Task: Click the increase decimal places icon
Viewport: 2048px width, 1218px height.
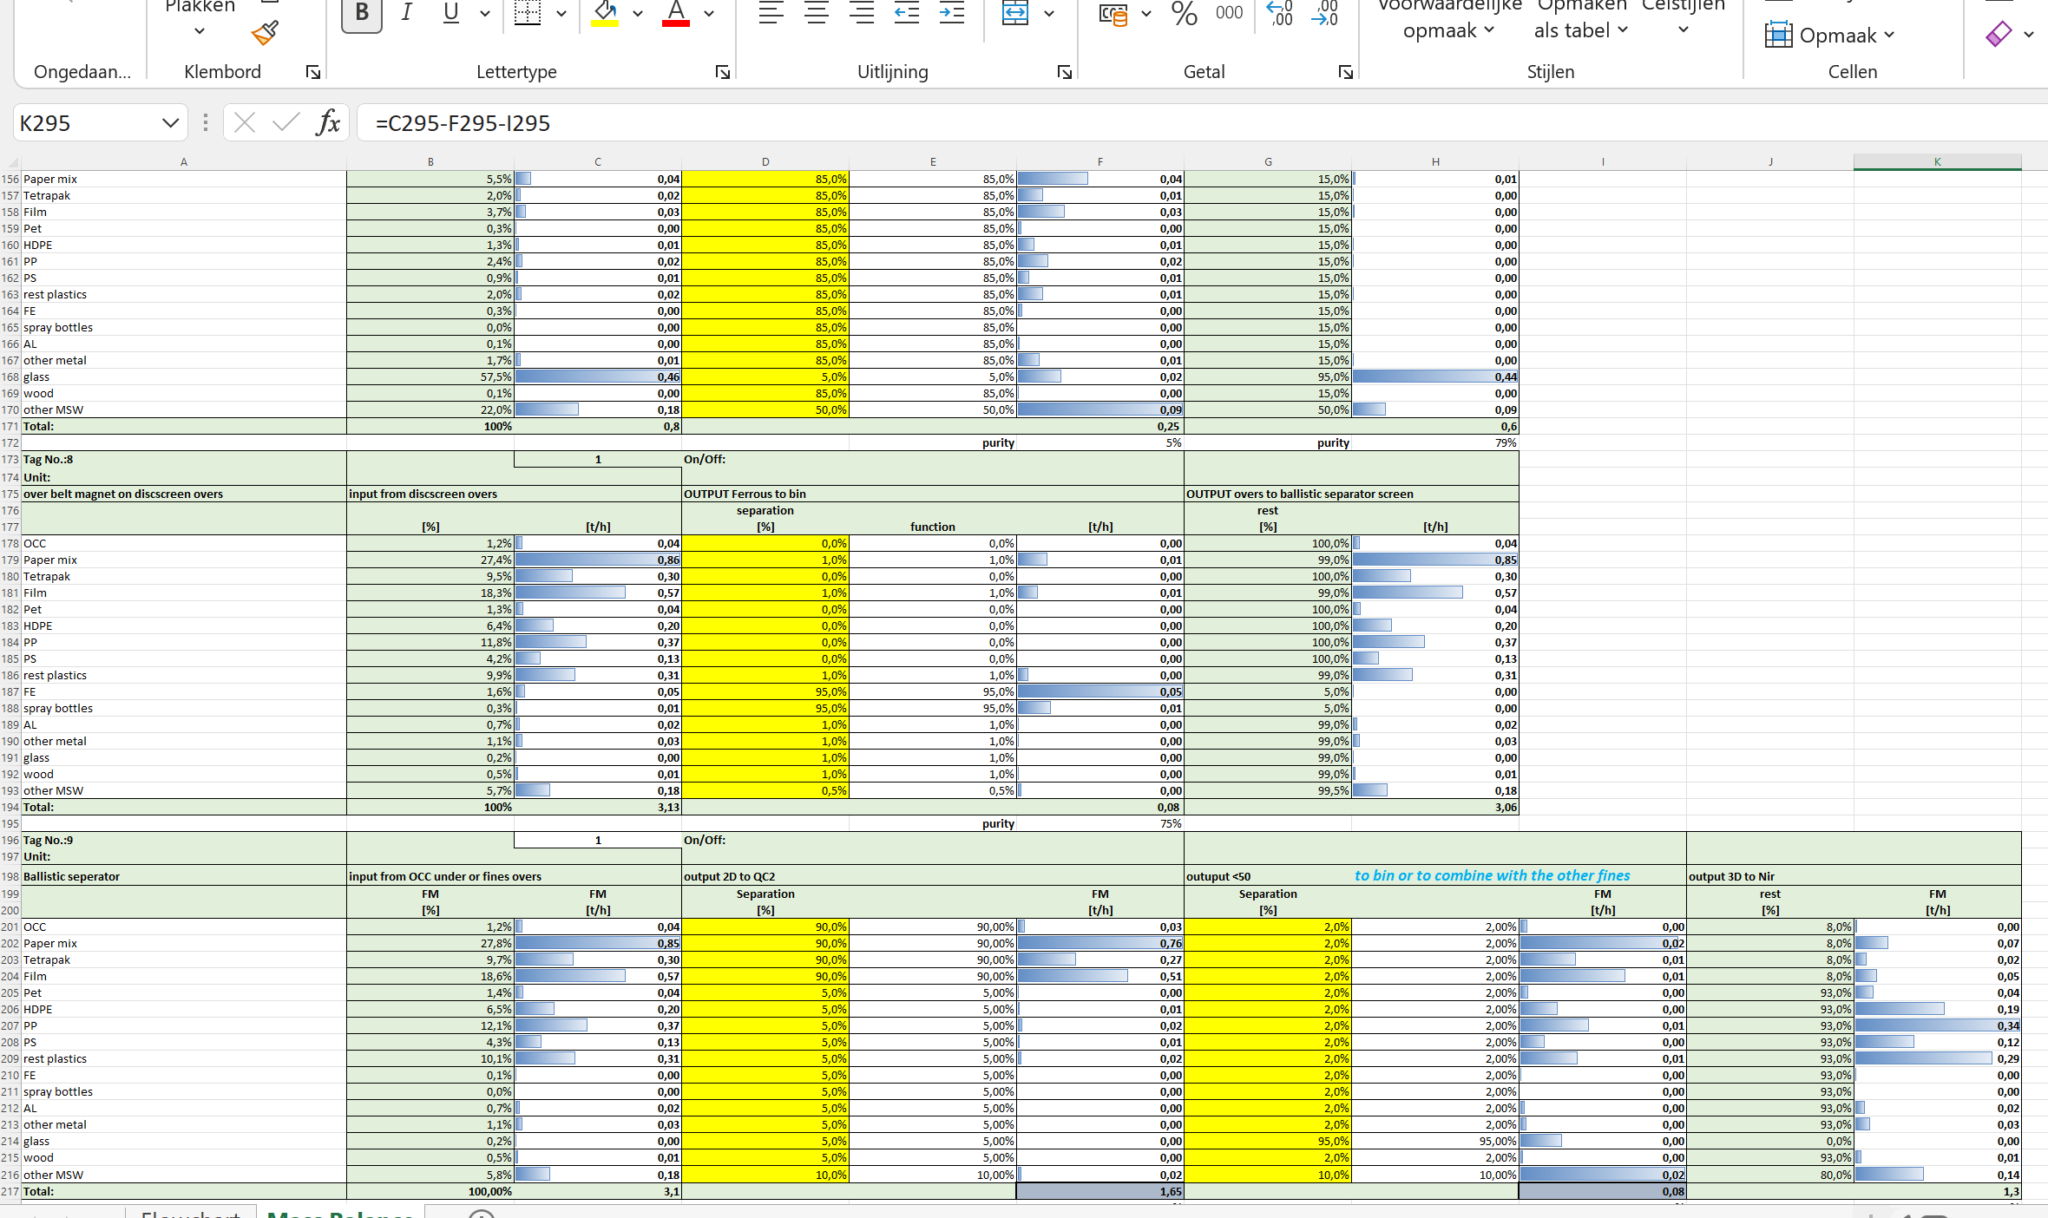Action: click(1281, 13)
